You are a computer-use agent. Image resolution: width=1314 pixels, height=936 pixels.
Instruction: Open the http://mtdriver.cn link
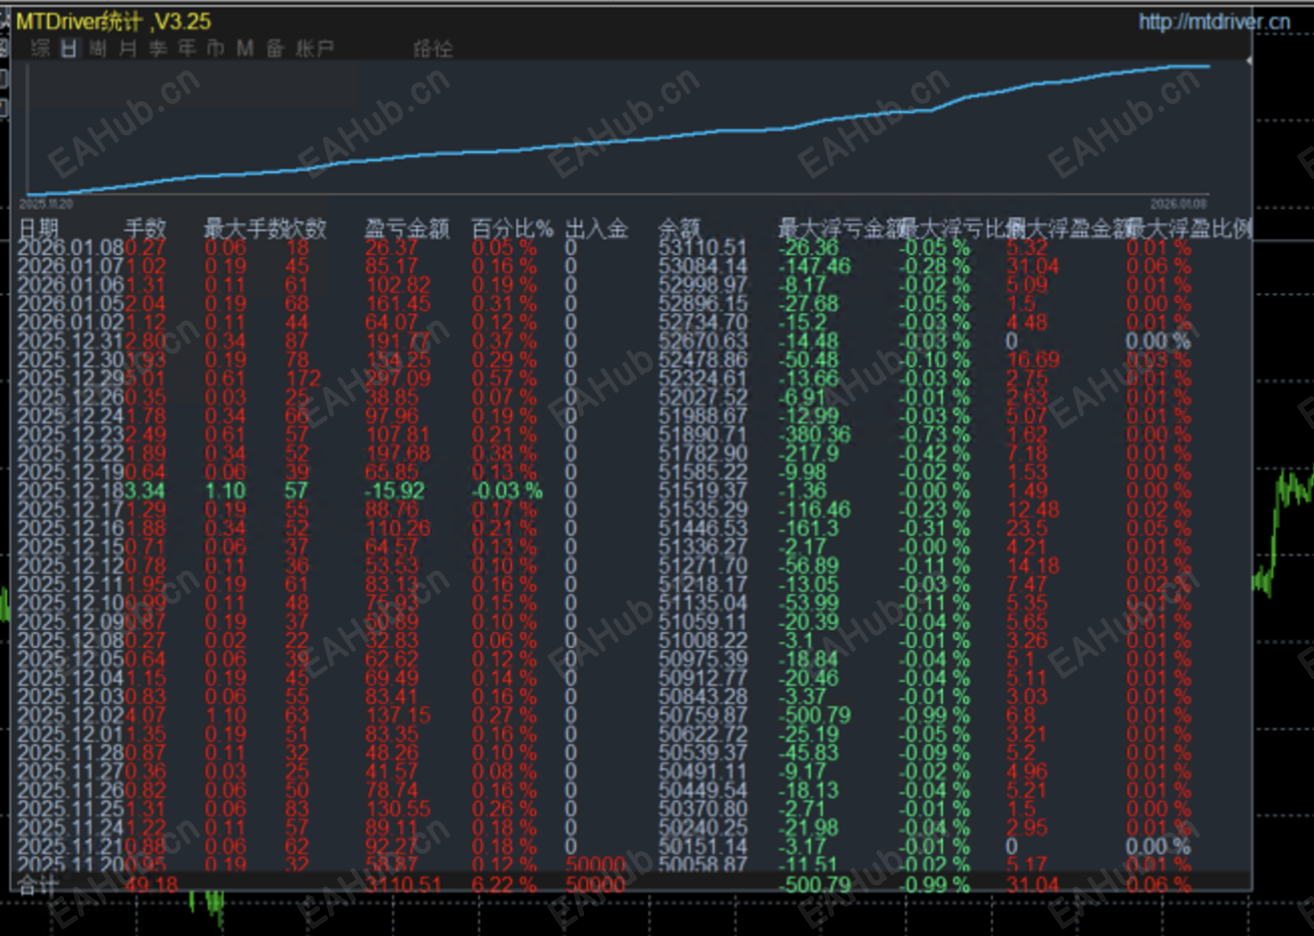pos(1214,21)
